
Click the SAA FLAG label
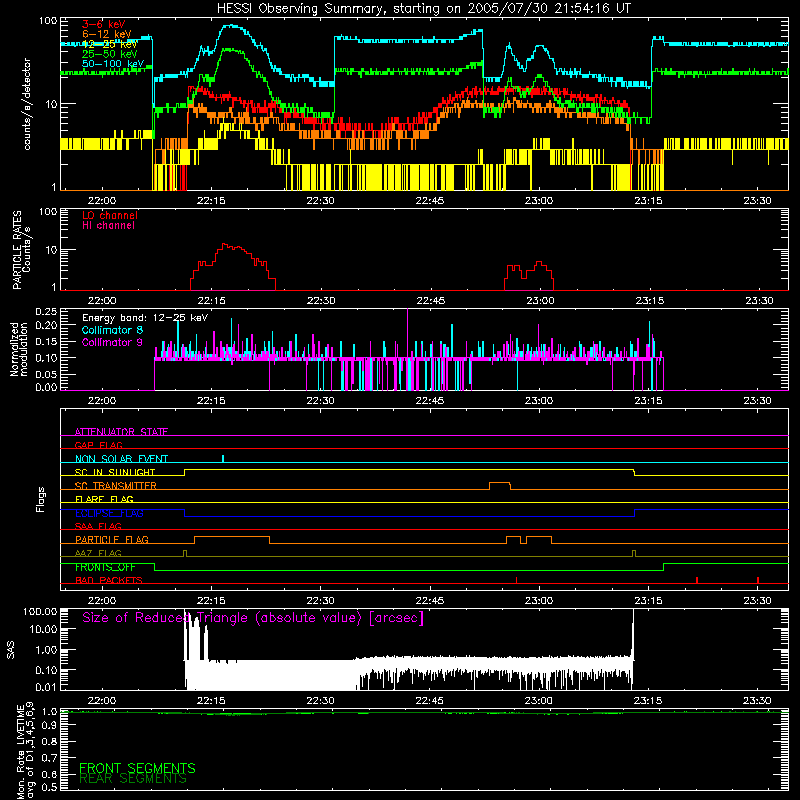(x=98, y=526)
